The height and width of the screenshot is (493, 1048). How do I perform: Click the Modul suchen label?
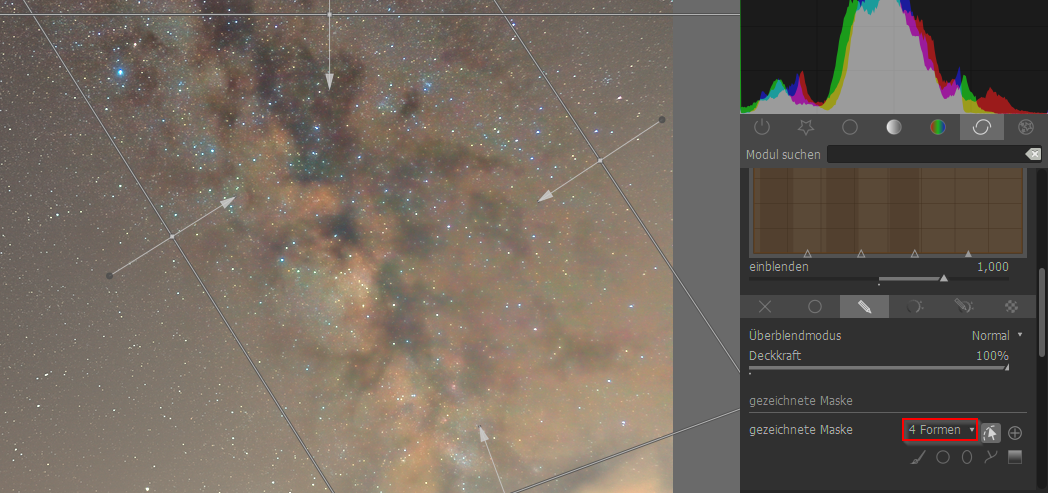pos(783,154)
